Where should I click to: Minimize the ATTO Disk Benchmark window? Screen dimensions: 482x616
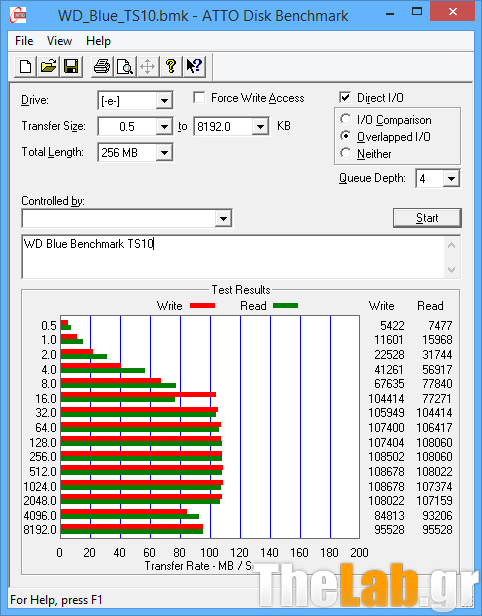[x=390, y=13]
